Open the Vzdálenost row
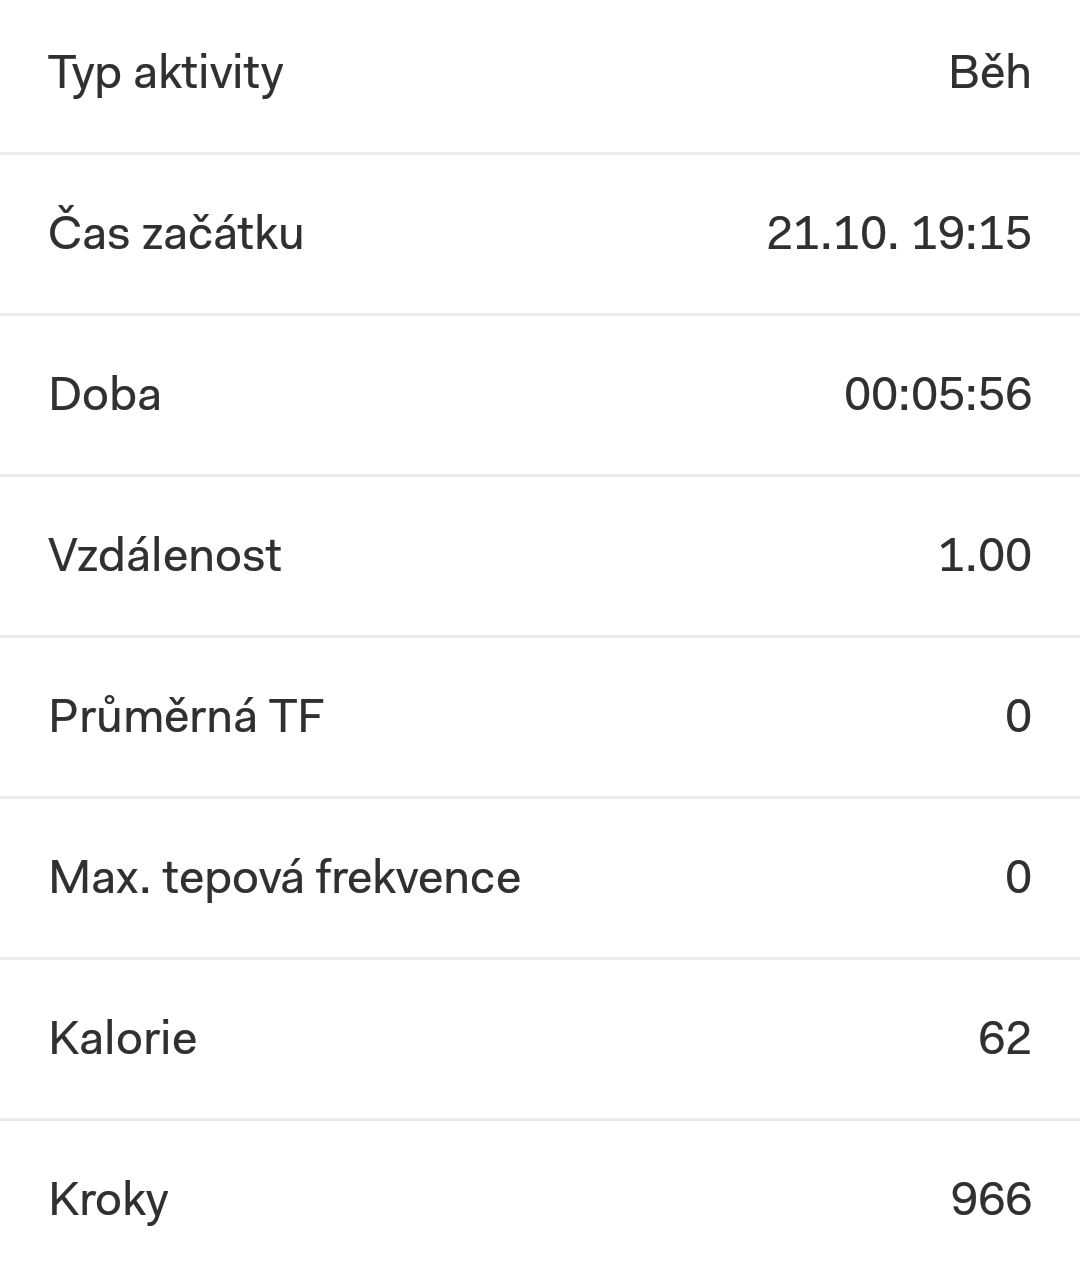Image resolution: width=1080 pixels, height=1275 pixels. click(540, 556)
